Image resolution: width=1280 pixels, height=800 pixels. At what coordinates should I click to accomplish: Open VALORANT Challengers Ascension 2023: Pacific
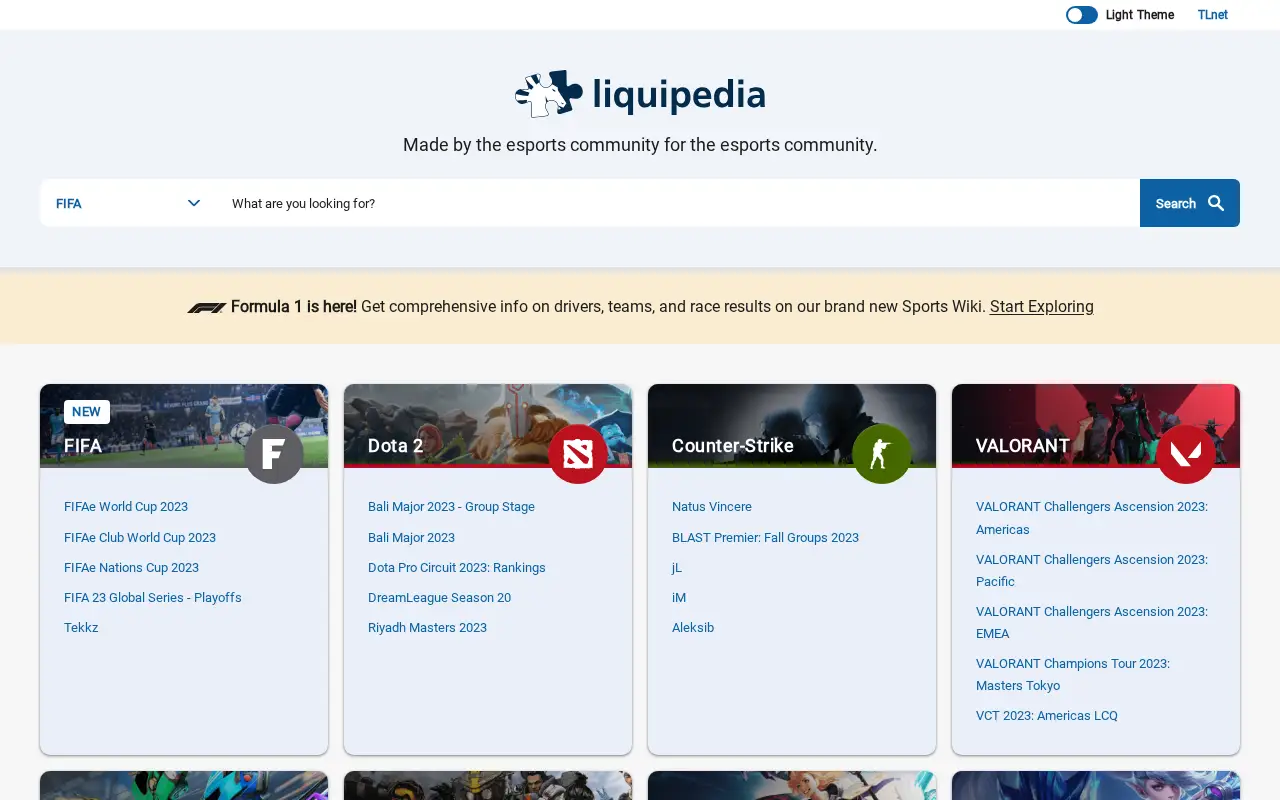pos(1092,570)
